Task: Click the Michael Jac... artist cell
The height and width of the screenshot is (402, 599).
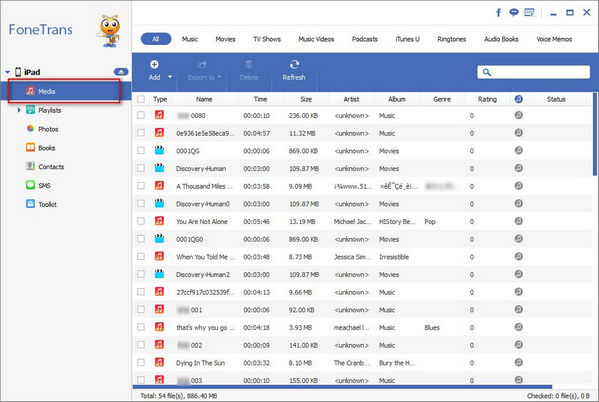Action: [x=352, y=221]
